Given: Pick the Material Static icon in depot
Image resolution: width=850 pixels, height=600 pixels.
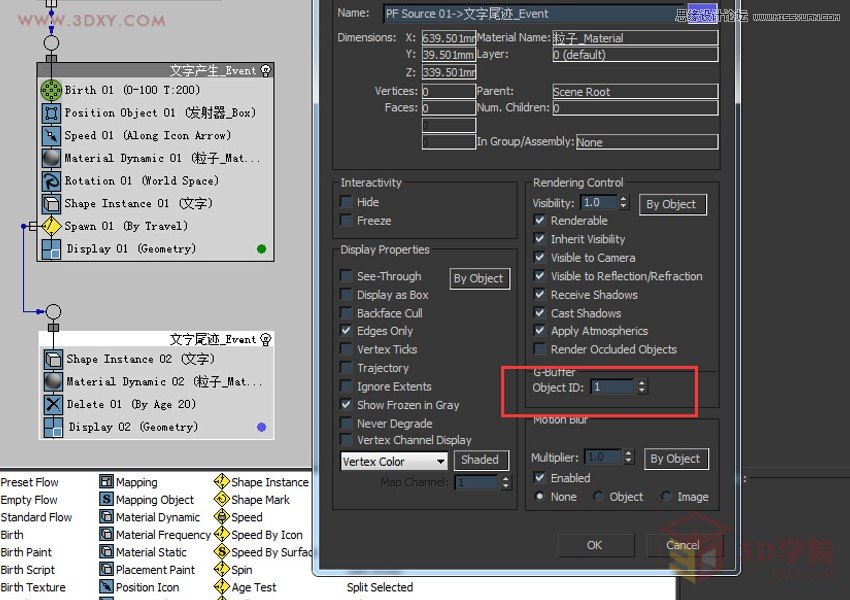Looking at the screenshot, I should pos(106,551).
